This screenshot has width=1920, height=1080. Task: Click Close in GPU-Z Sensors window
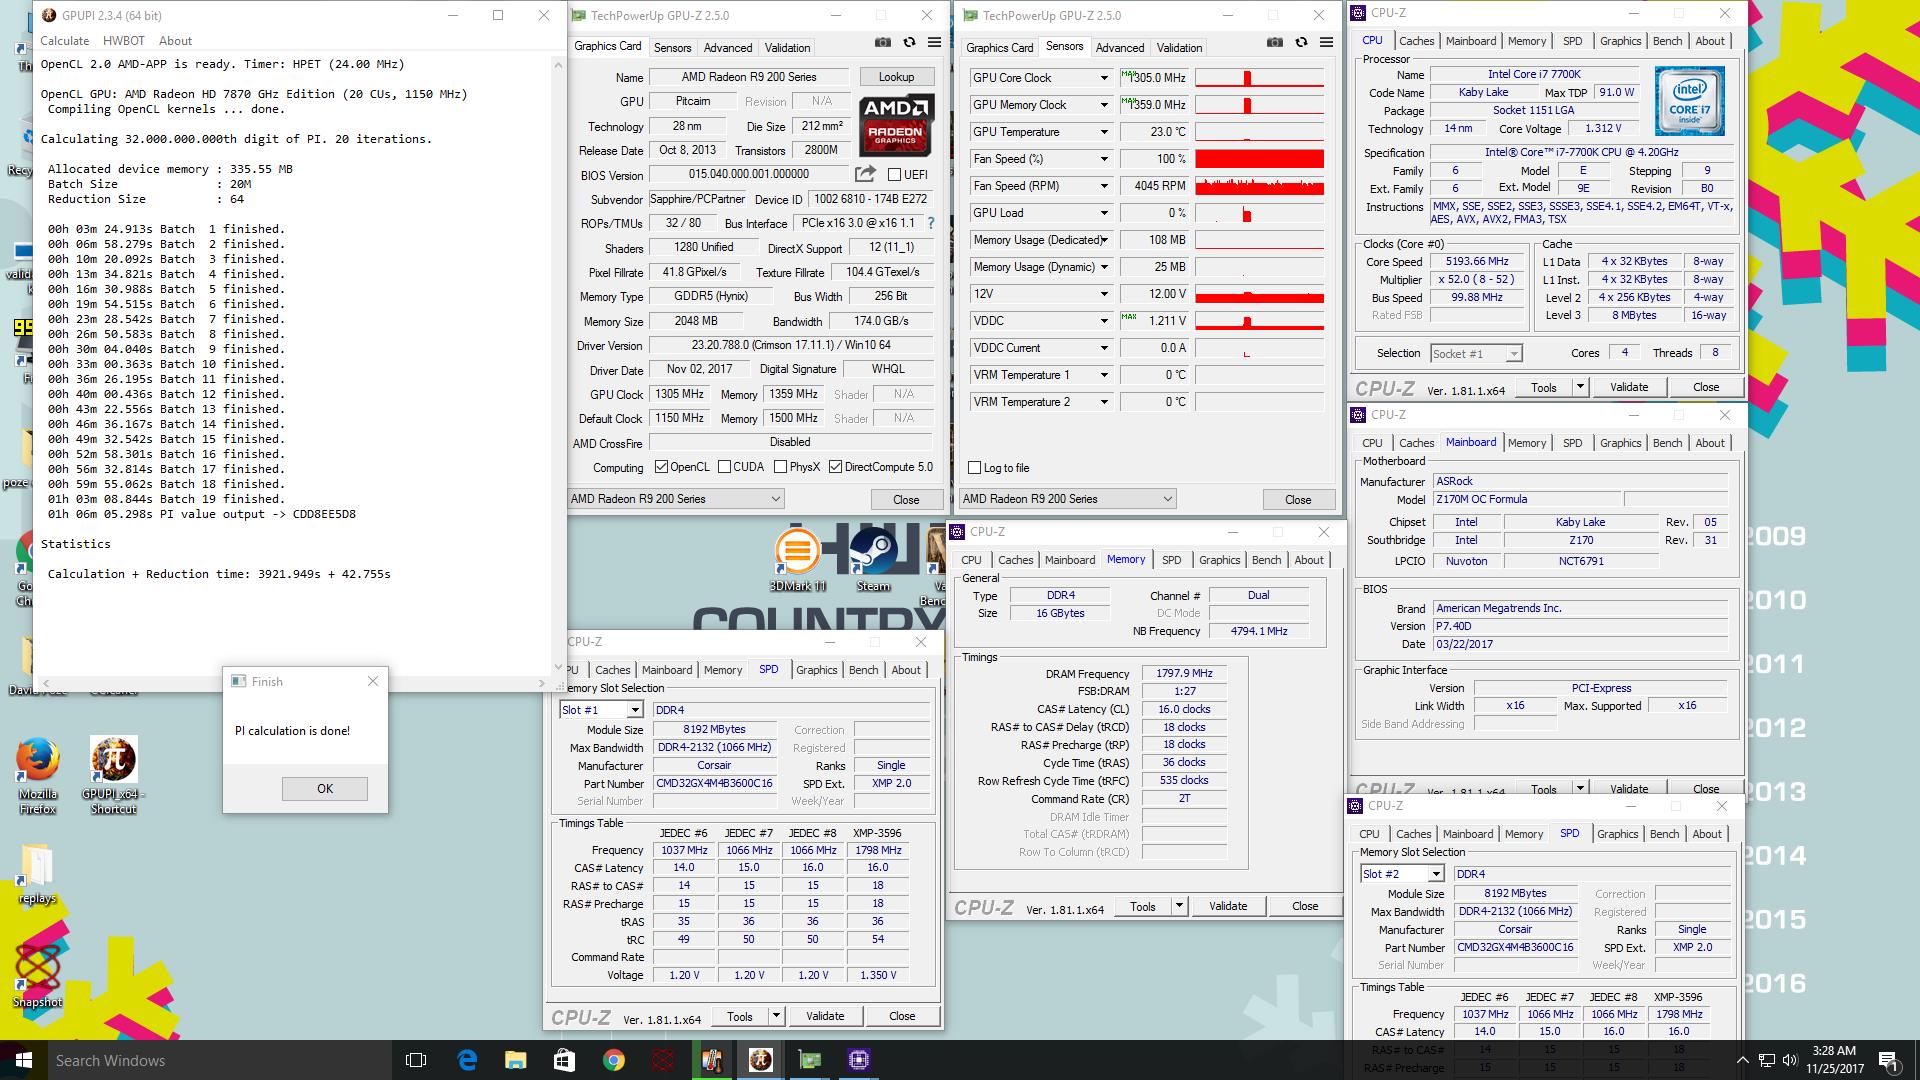tap(1298, 499)
